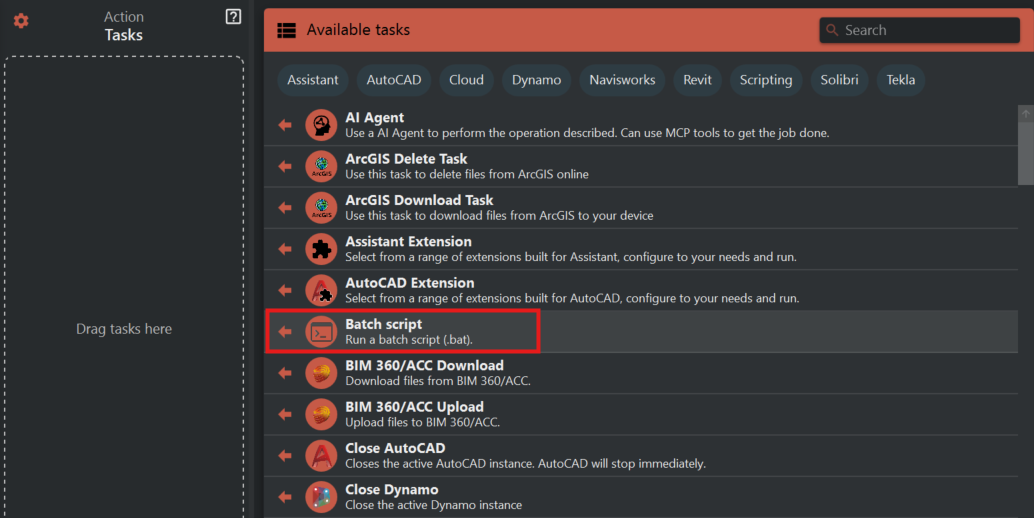Add Assistant Extension using its arrow

click(285, 249)
